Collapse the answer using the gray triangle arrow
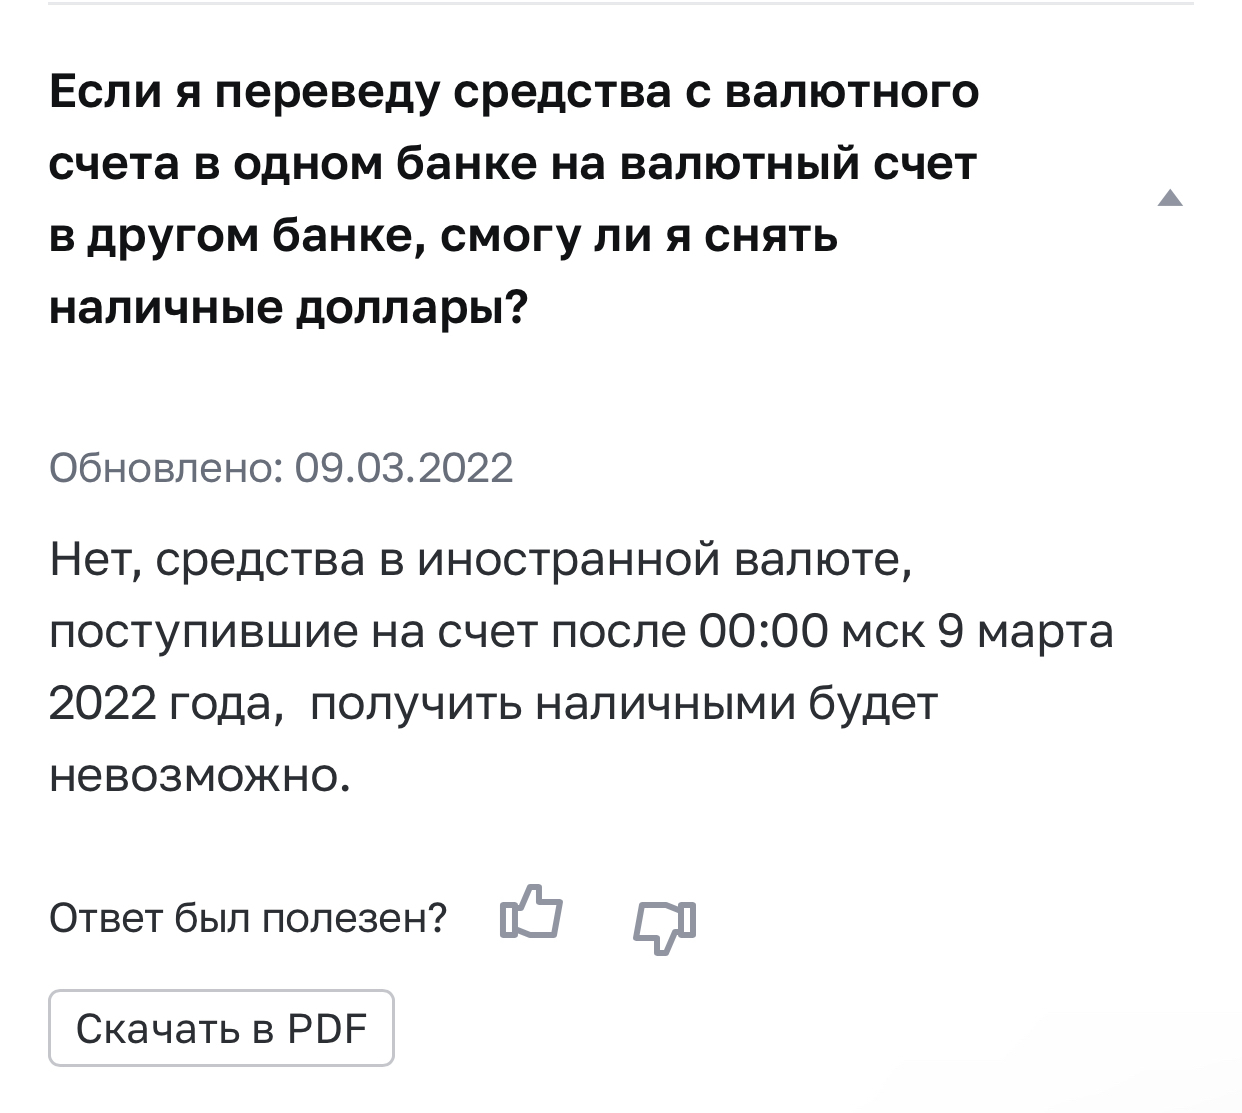 [1170, 199]
